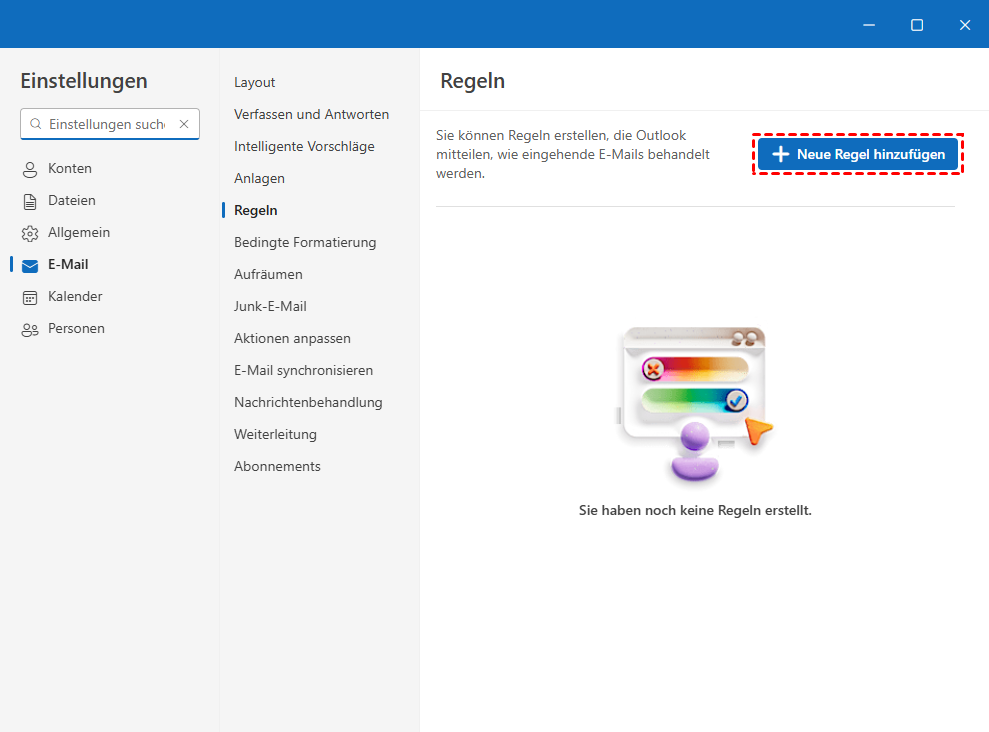The width and height of the screenshot is (989, 732).
Task: Open the Abonnements page
Action: tap(277, 466)
